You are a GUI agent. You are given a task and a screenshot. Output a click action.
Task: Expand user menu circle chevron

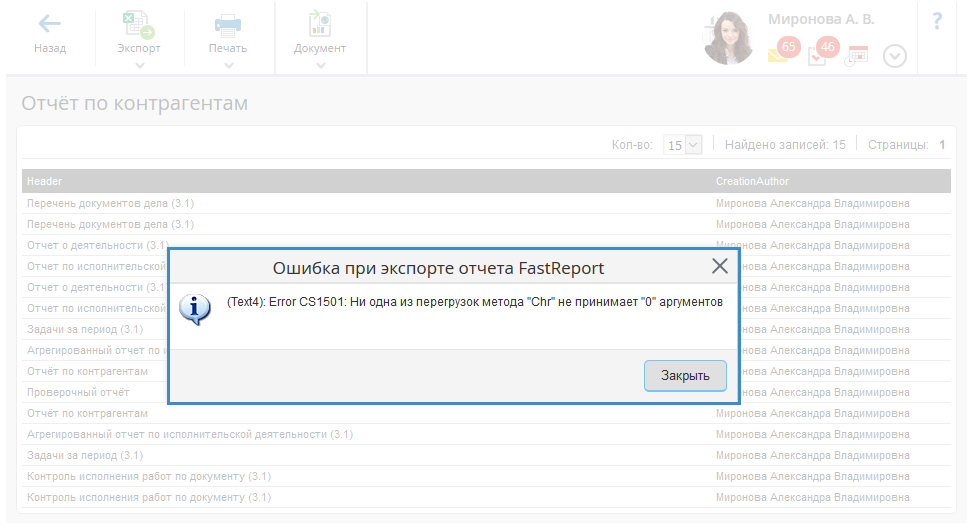895,56
